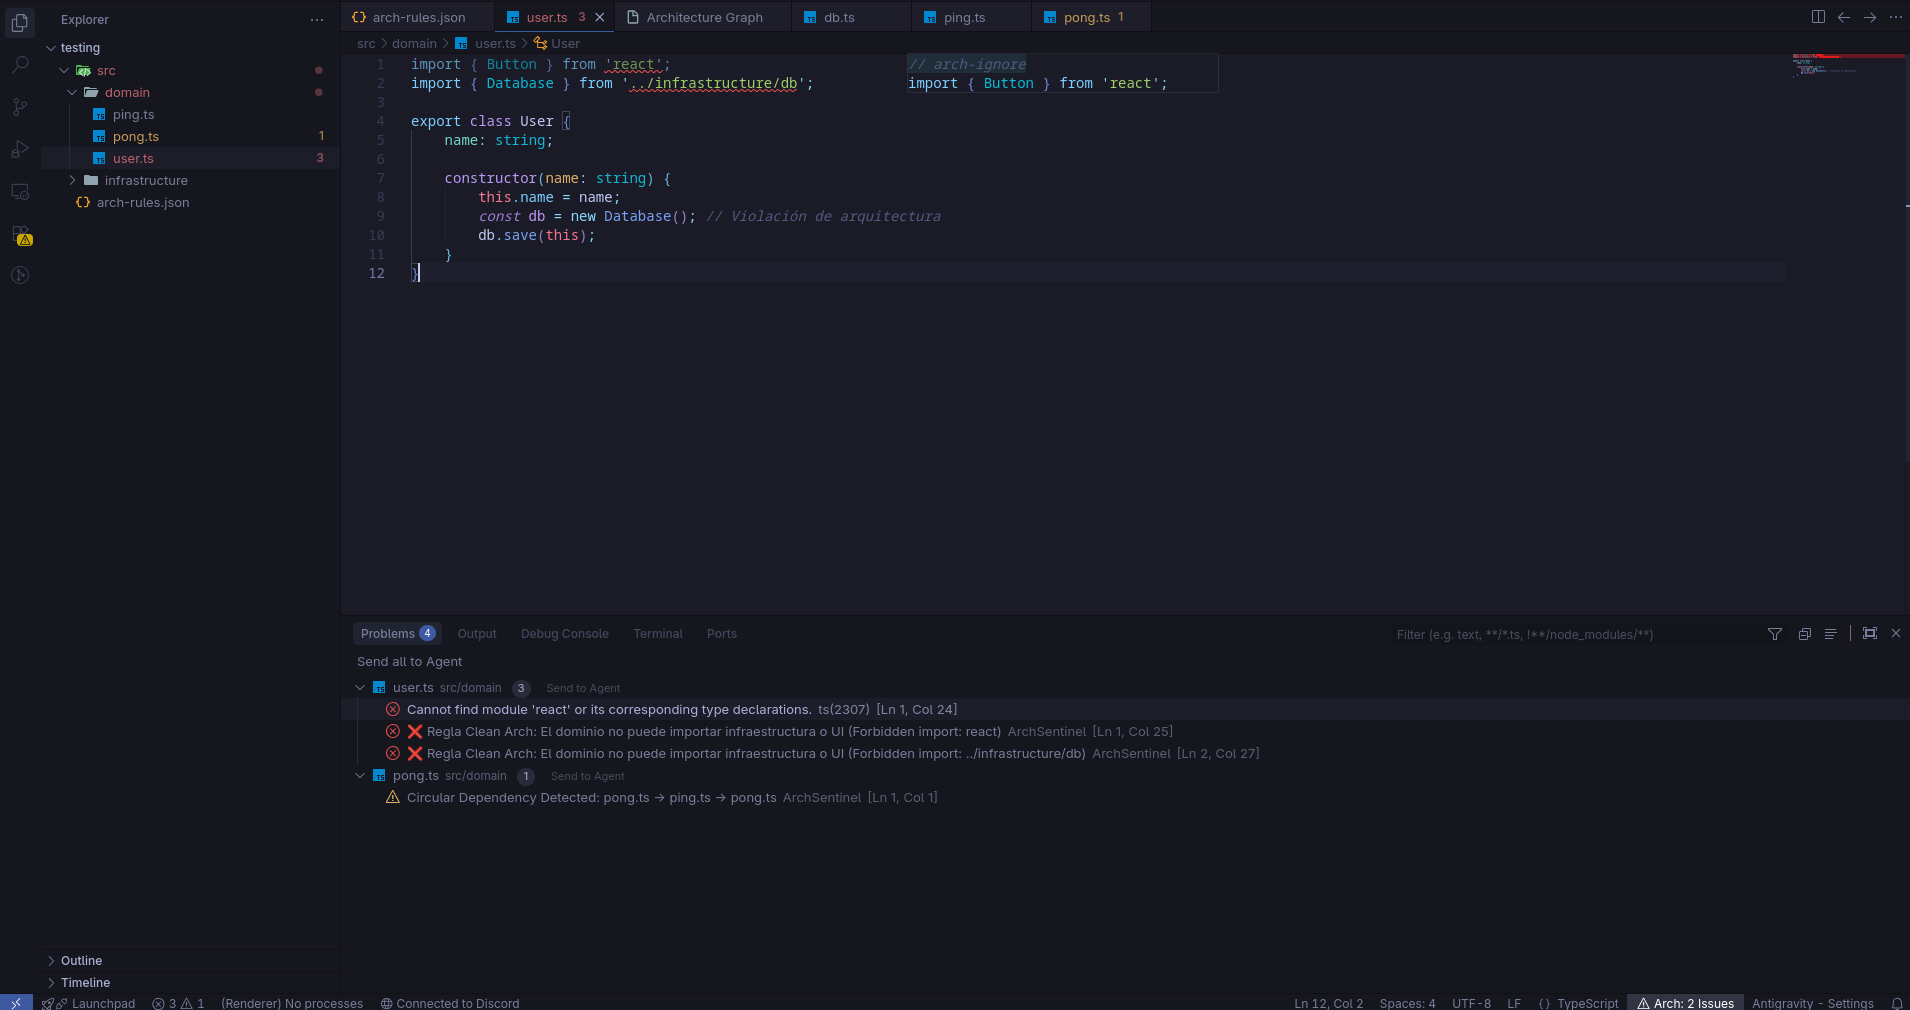Screen dimensions: 1910x1010
Task: Open the ArchSentinel warning view icon
Action: [x=22, y=235]
